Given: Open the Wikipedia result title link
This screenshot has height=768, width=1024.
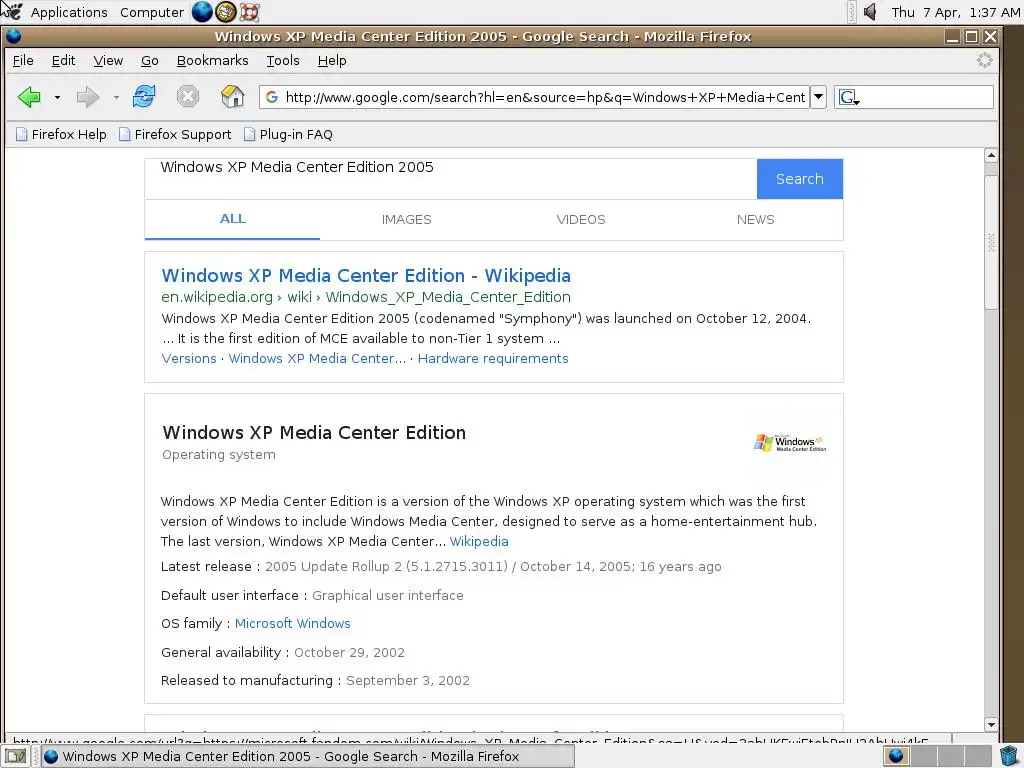Looking at the screenshot, I should [x=366, y=276].
